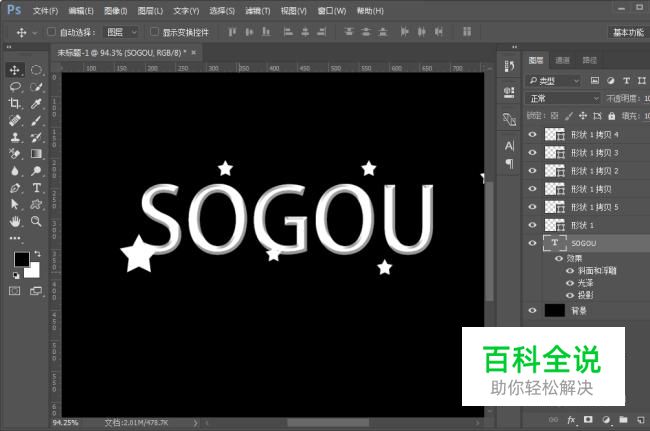The image size is (650, 431).
Task: Open the 图层(L) menu
Action: pos(150,11)
